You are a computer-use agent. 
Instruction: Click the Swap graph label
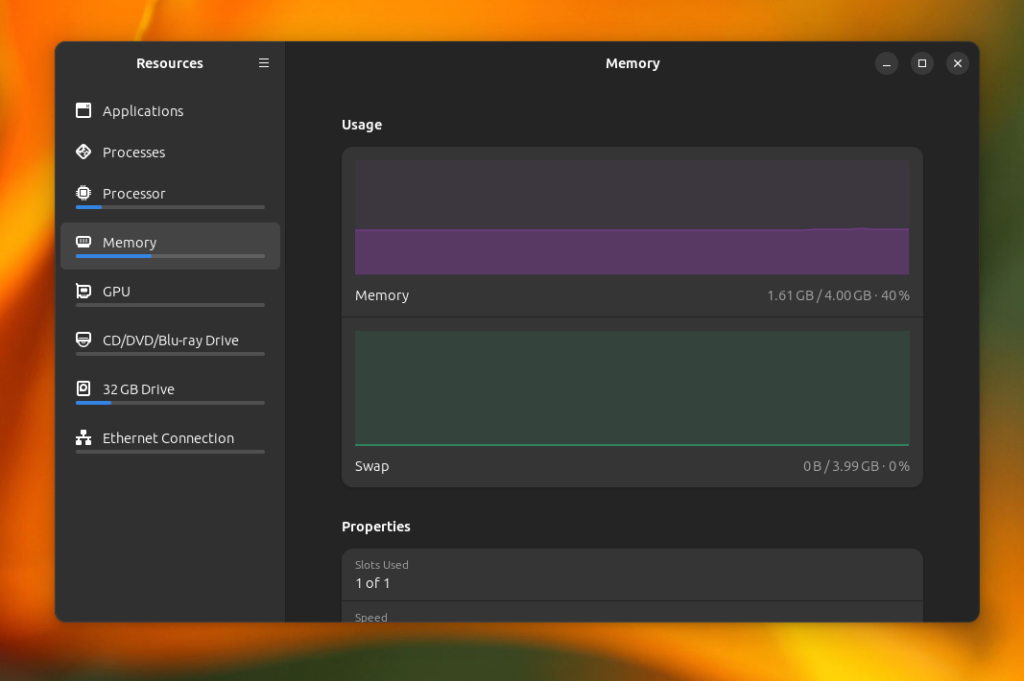(x=372, y=466)
